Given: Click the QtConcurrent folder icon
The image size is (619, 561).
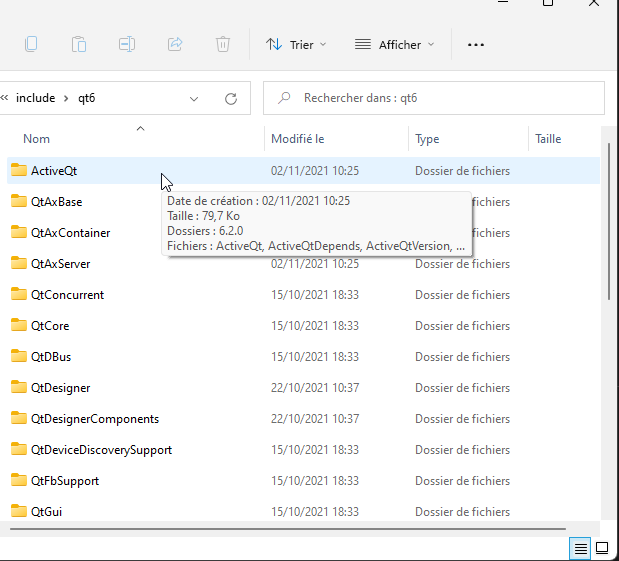Looking at the screenshot, I should pyautogui.click(x=19, y=294).
